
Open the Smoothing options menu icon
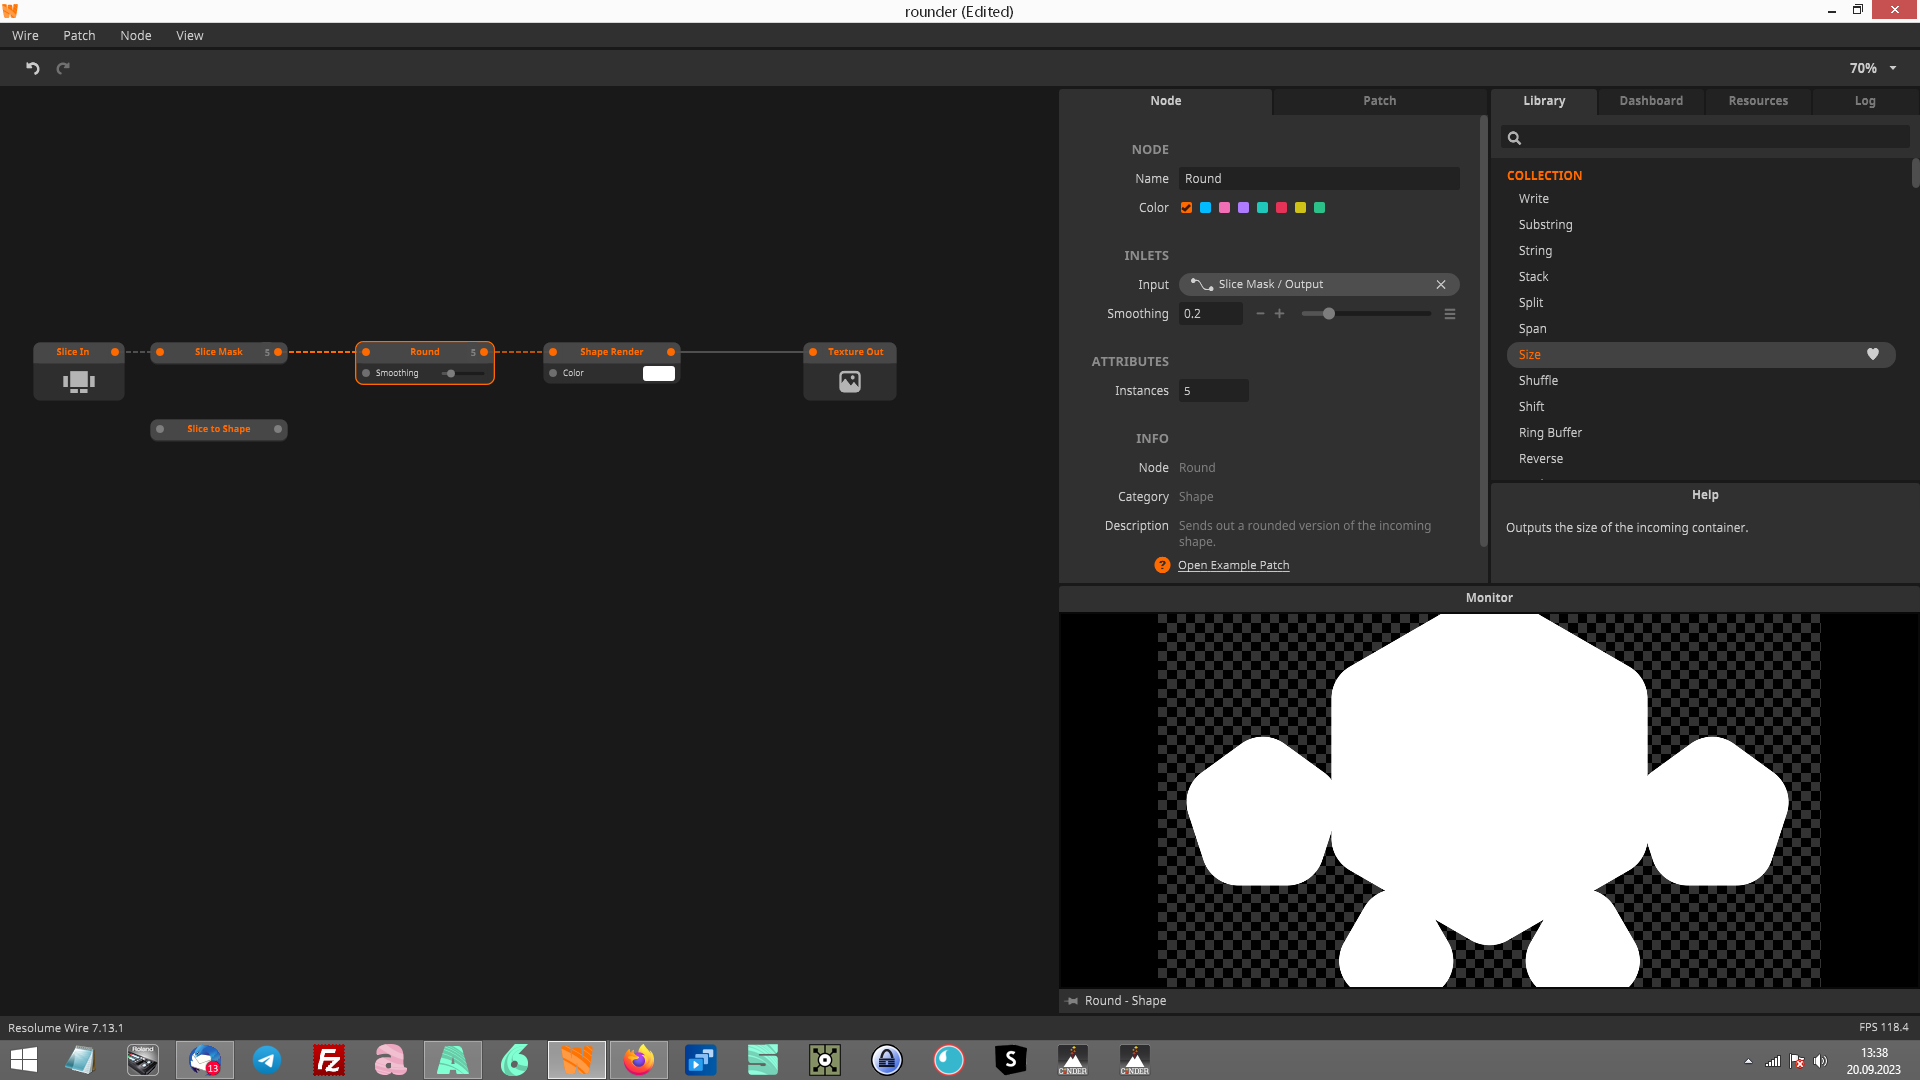1449,314
